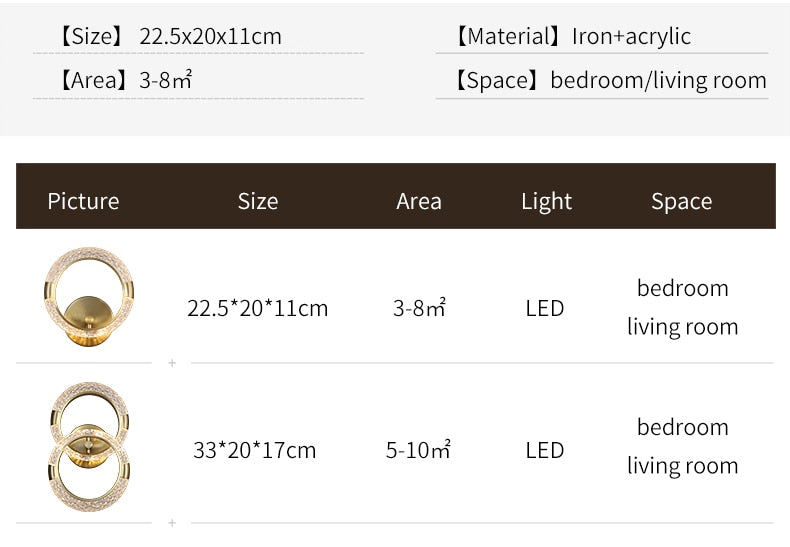Click the 33*20*17cm size cell
Image resolution: width=790 pixels, height=547 pixels.
254,450
